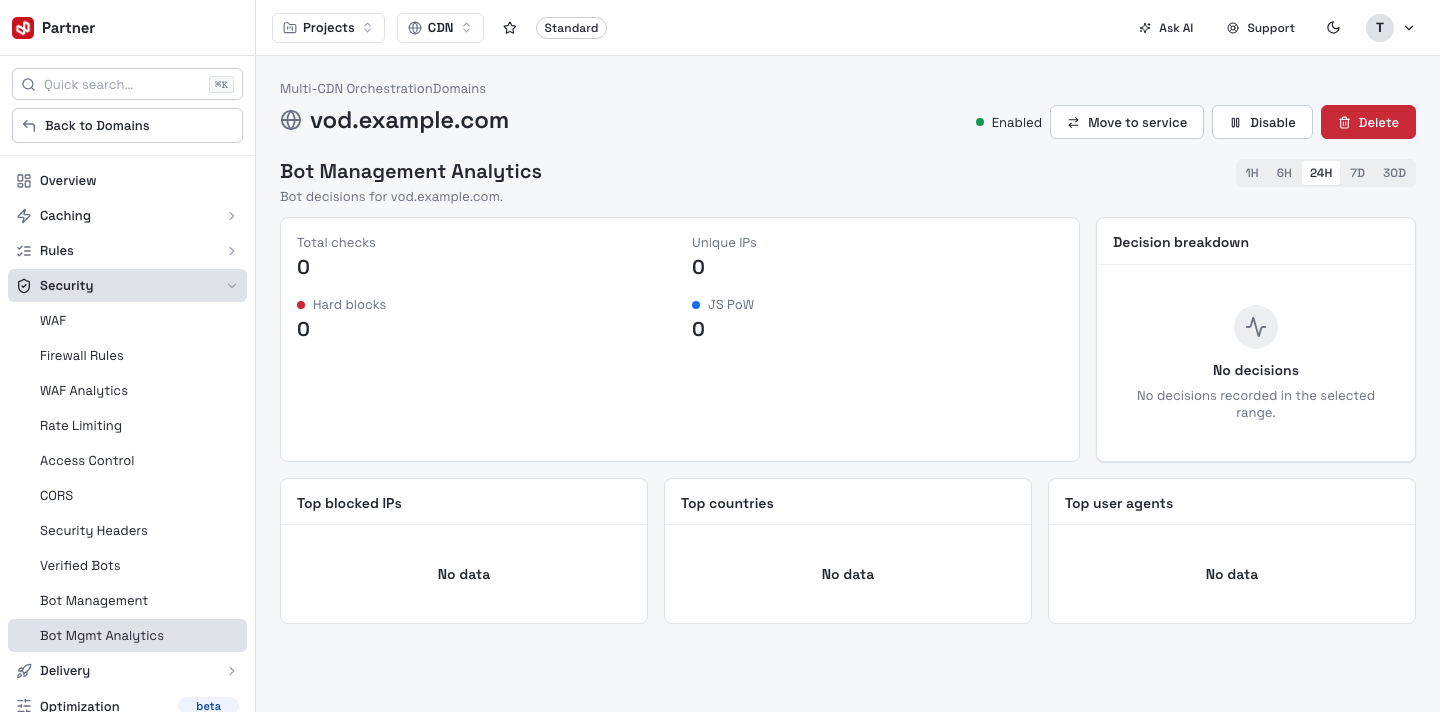Screen dimensions: 1440x712
Task: Click the Top blocked IPs heading
Action: tap(349, 503)
